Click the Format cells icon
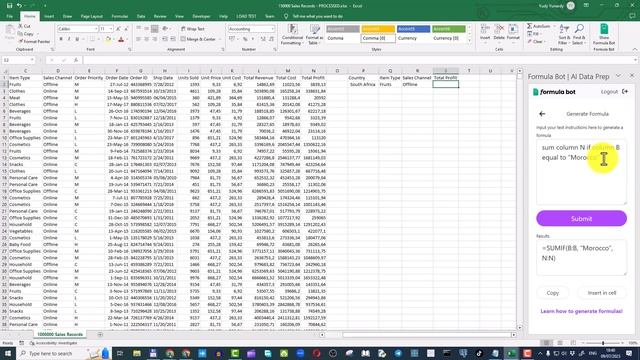 513,32
